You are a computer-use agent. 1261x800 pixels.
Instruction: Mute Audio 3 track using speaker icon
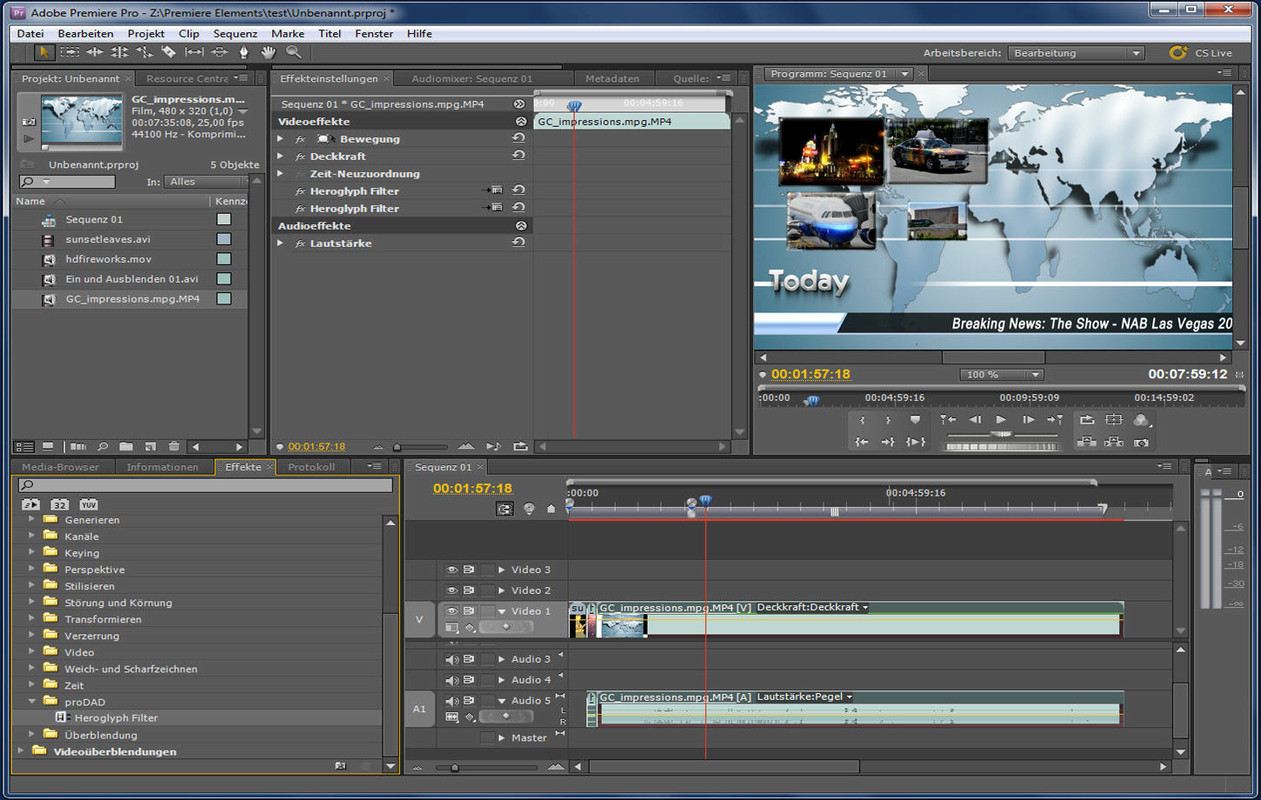point(451,659)
